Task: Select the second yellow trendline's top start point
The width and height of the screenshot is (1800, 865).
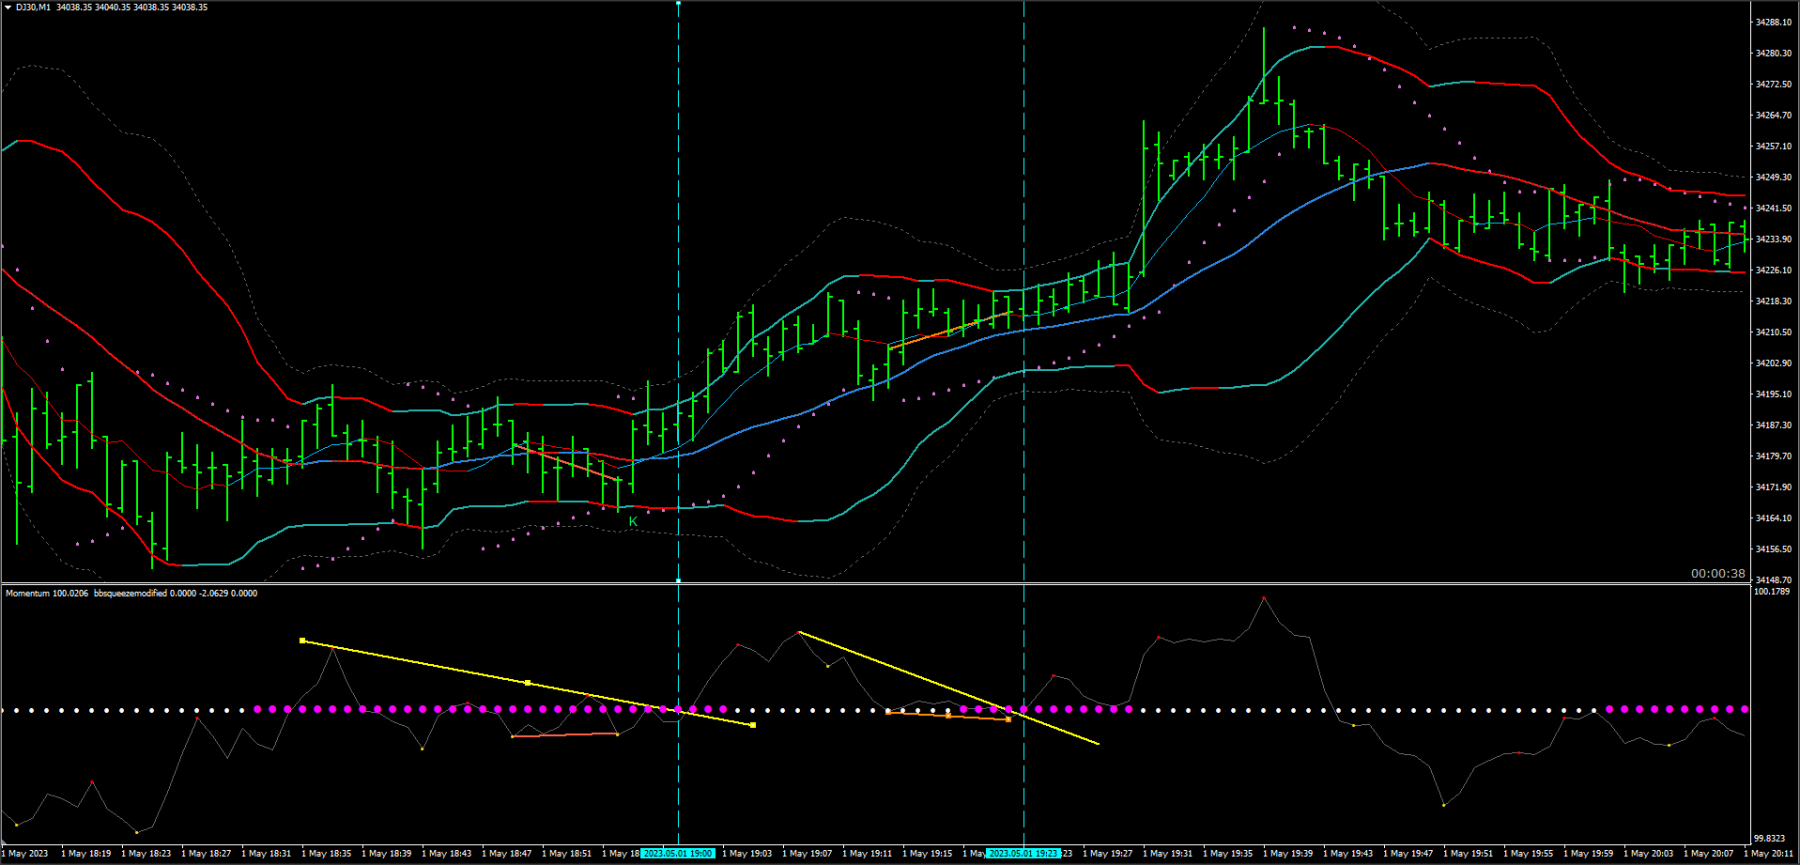Action: 799,632
